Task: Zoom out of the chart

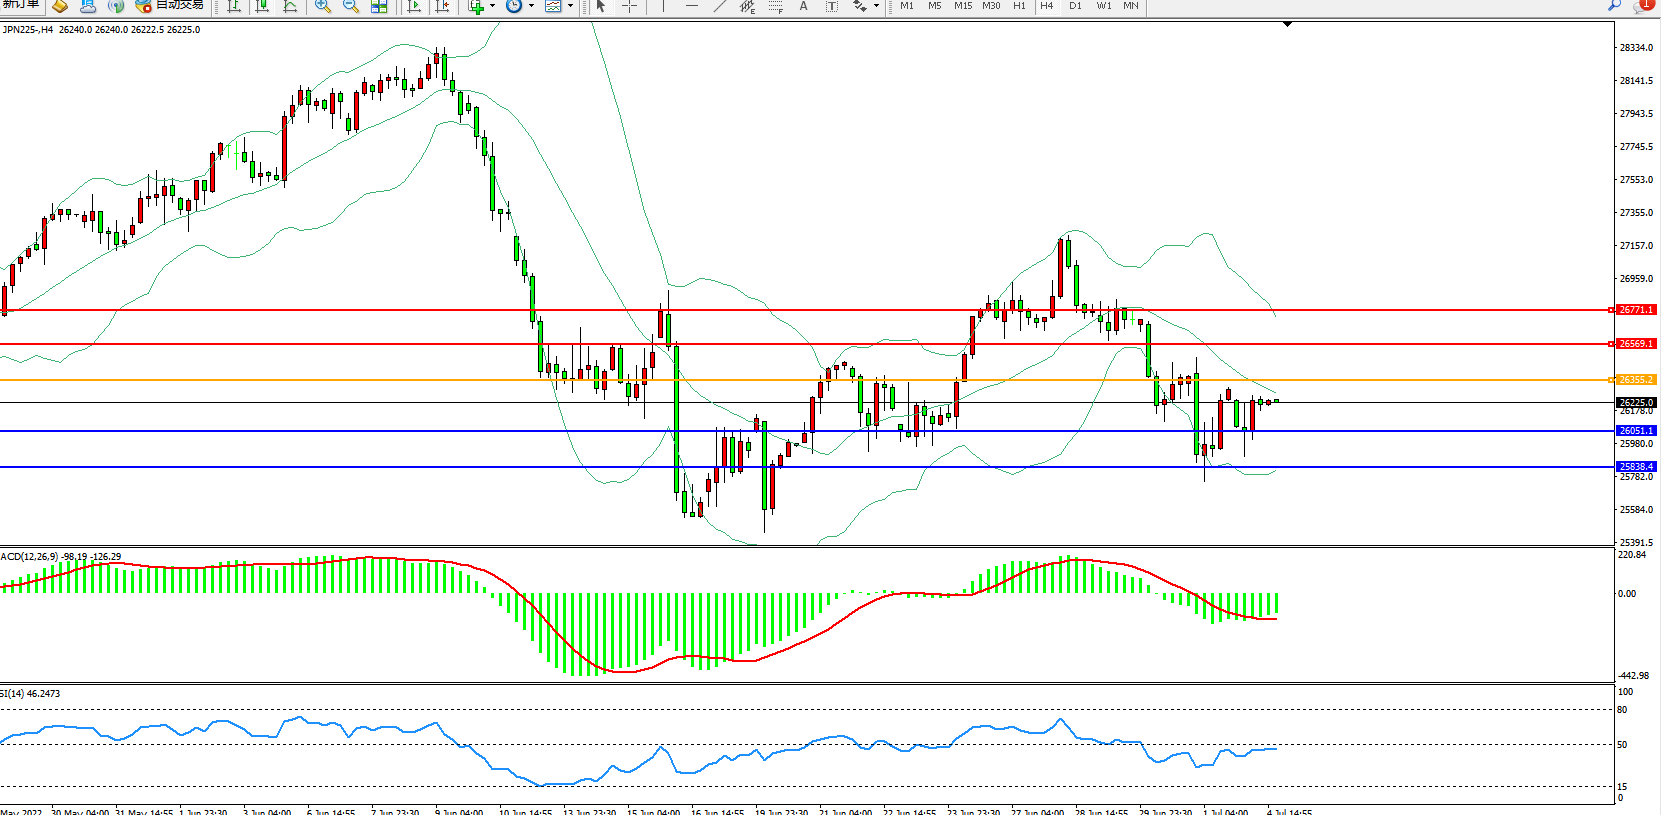Action: (351, 6)
